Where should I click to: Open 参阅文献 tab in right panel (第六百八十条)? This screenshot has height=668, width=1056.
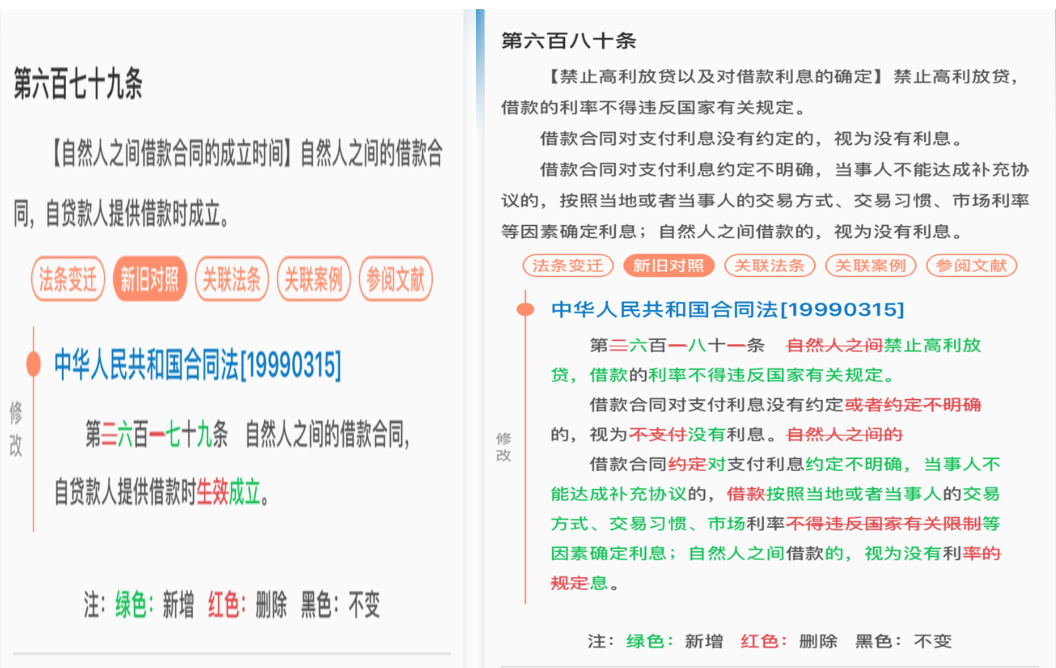click(x=971, y=266)
